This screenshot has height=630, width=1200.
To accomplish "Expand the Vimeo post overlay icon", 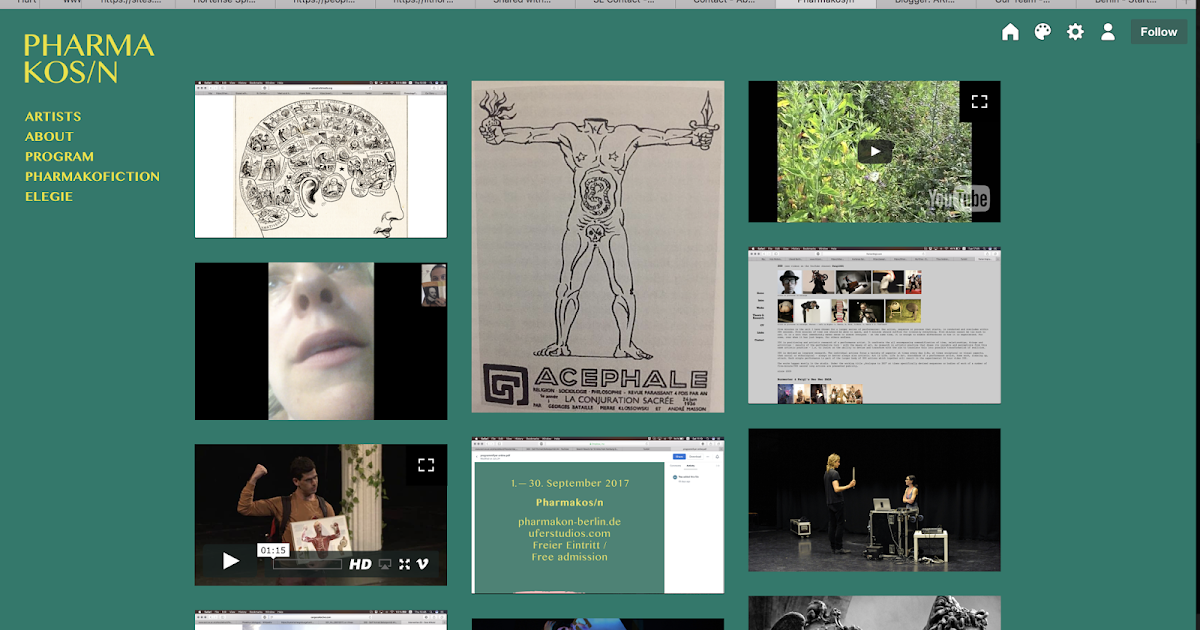I will (x=426, y=465).
